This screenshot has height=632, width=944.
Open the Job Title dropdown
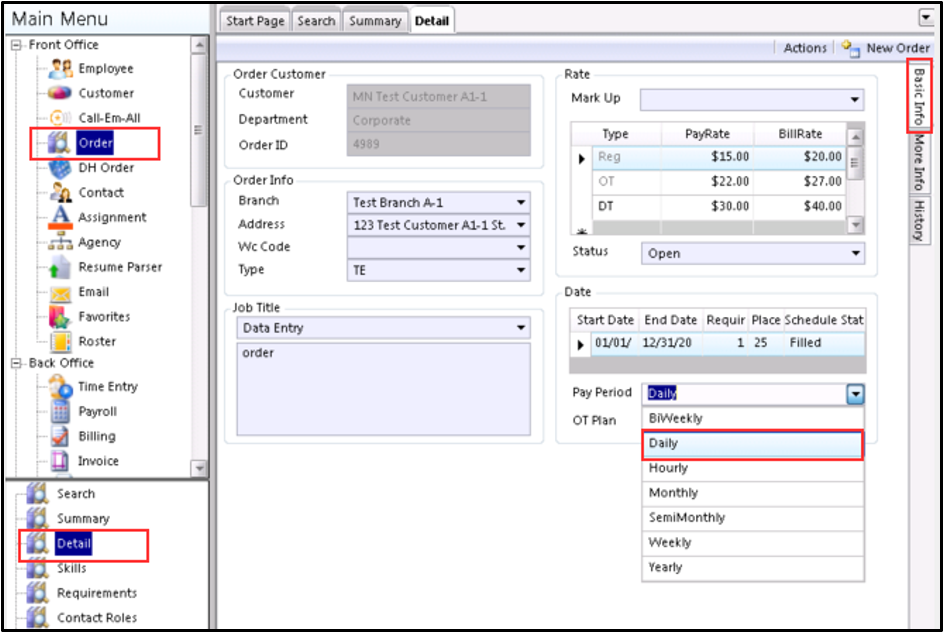click(x=521, y=328)
